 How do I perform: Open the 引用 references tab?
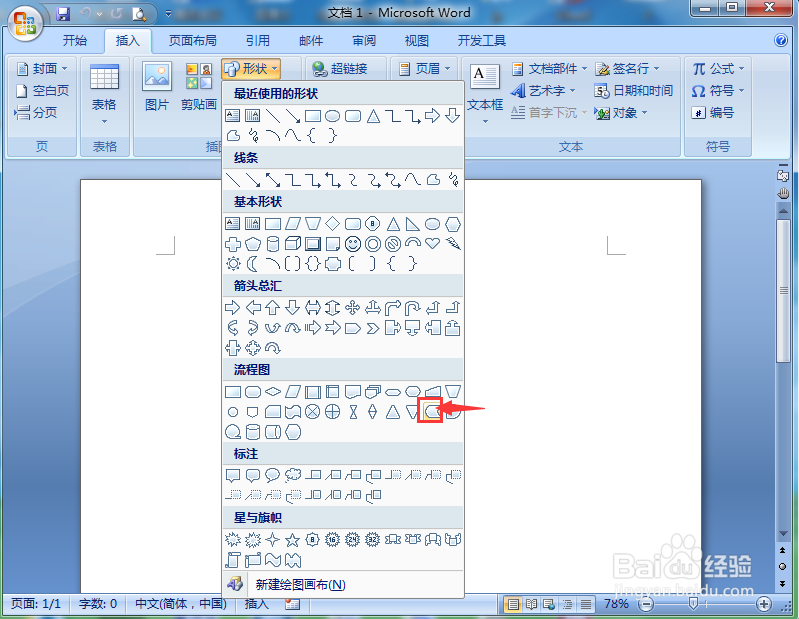257,41
